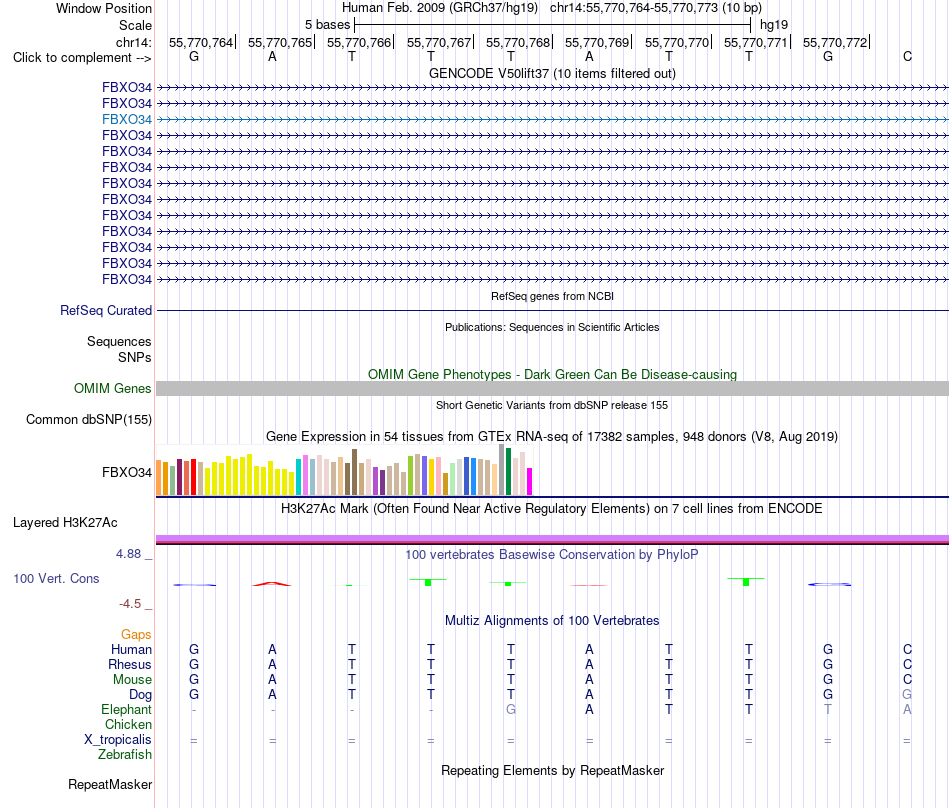Click the gray T in the Elephant row
The image size is (950, 808).
tap(828, 709)
